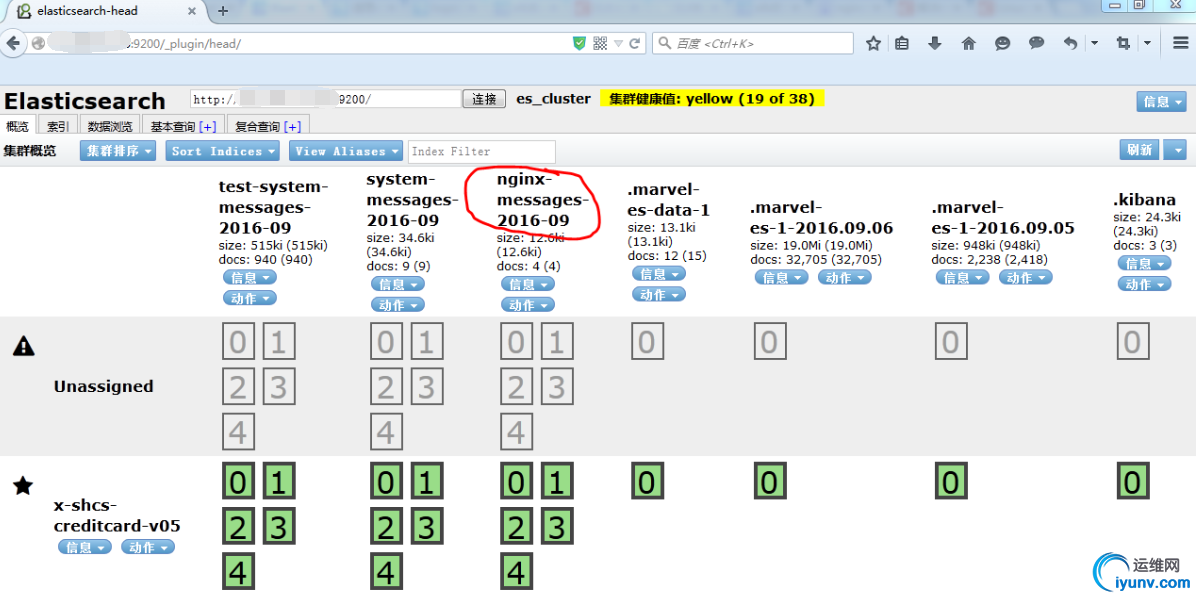Expand the address bar history dropdown triangle
This screenshot has width=1196, height=599.
coord(619,43)
